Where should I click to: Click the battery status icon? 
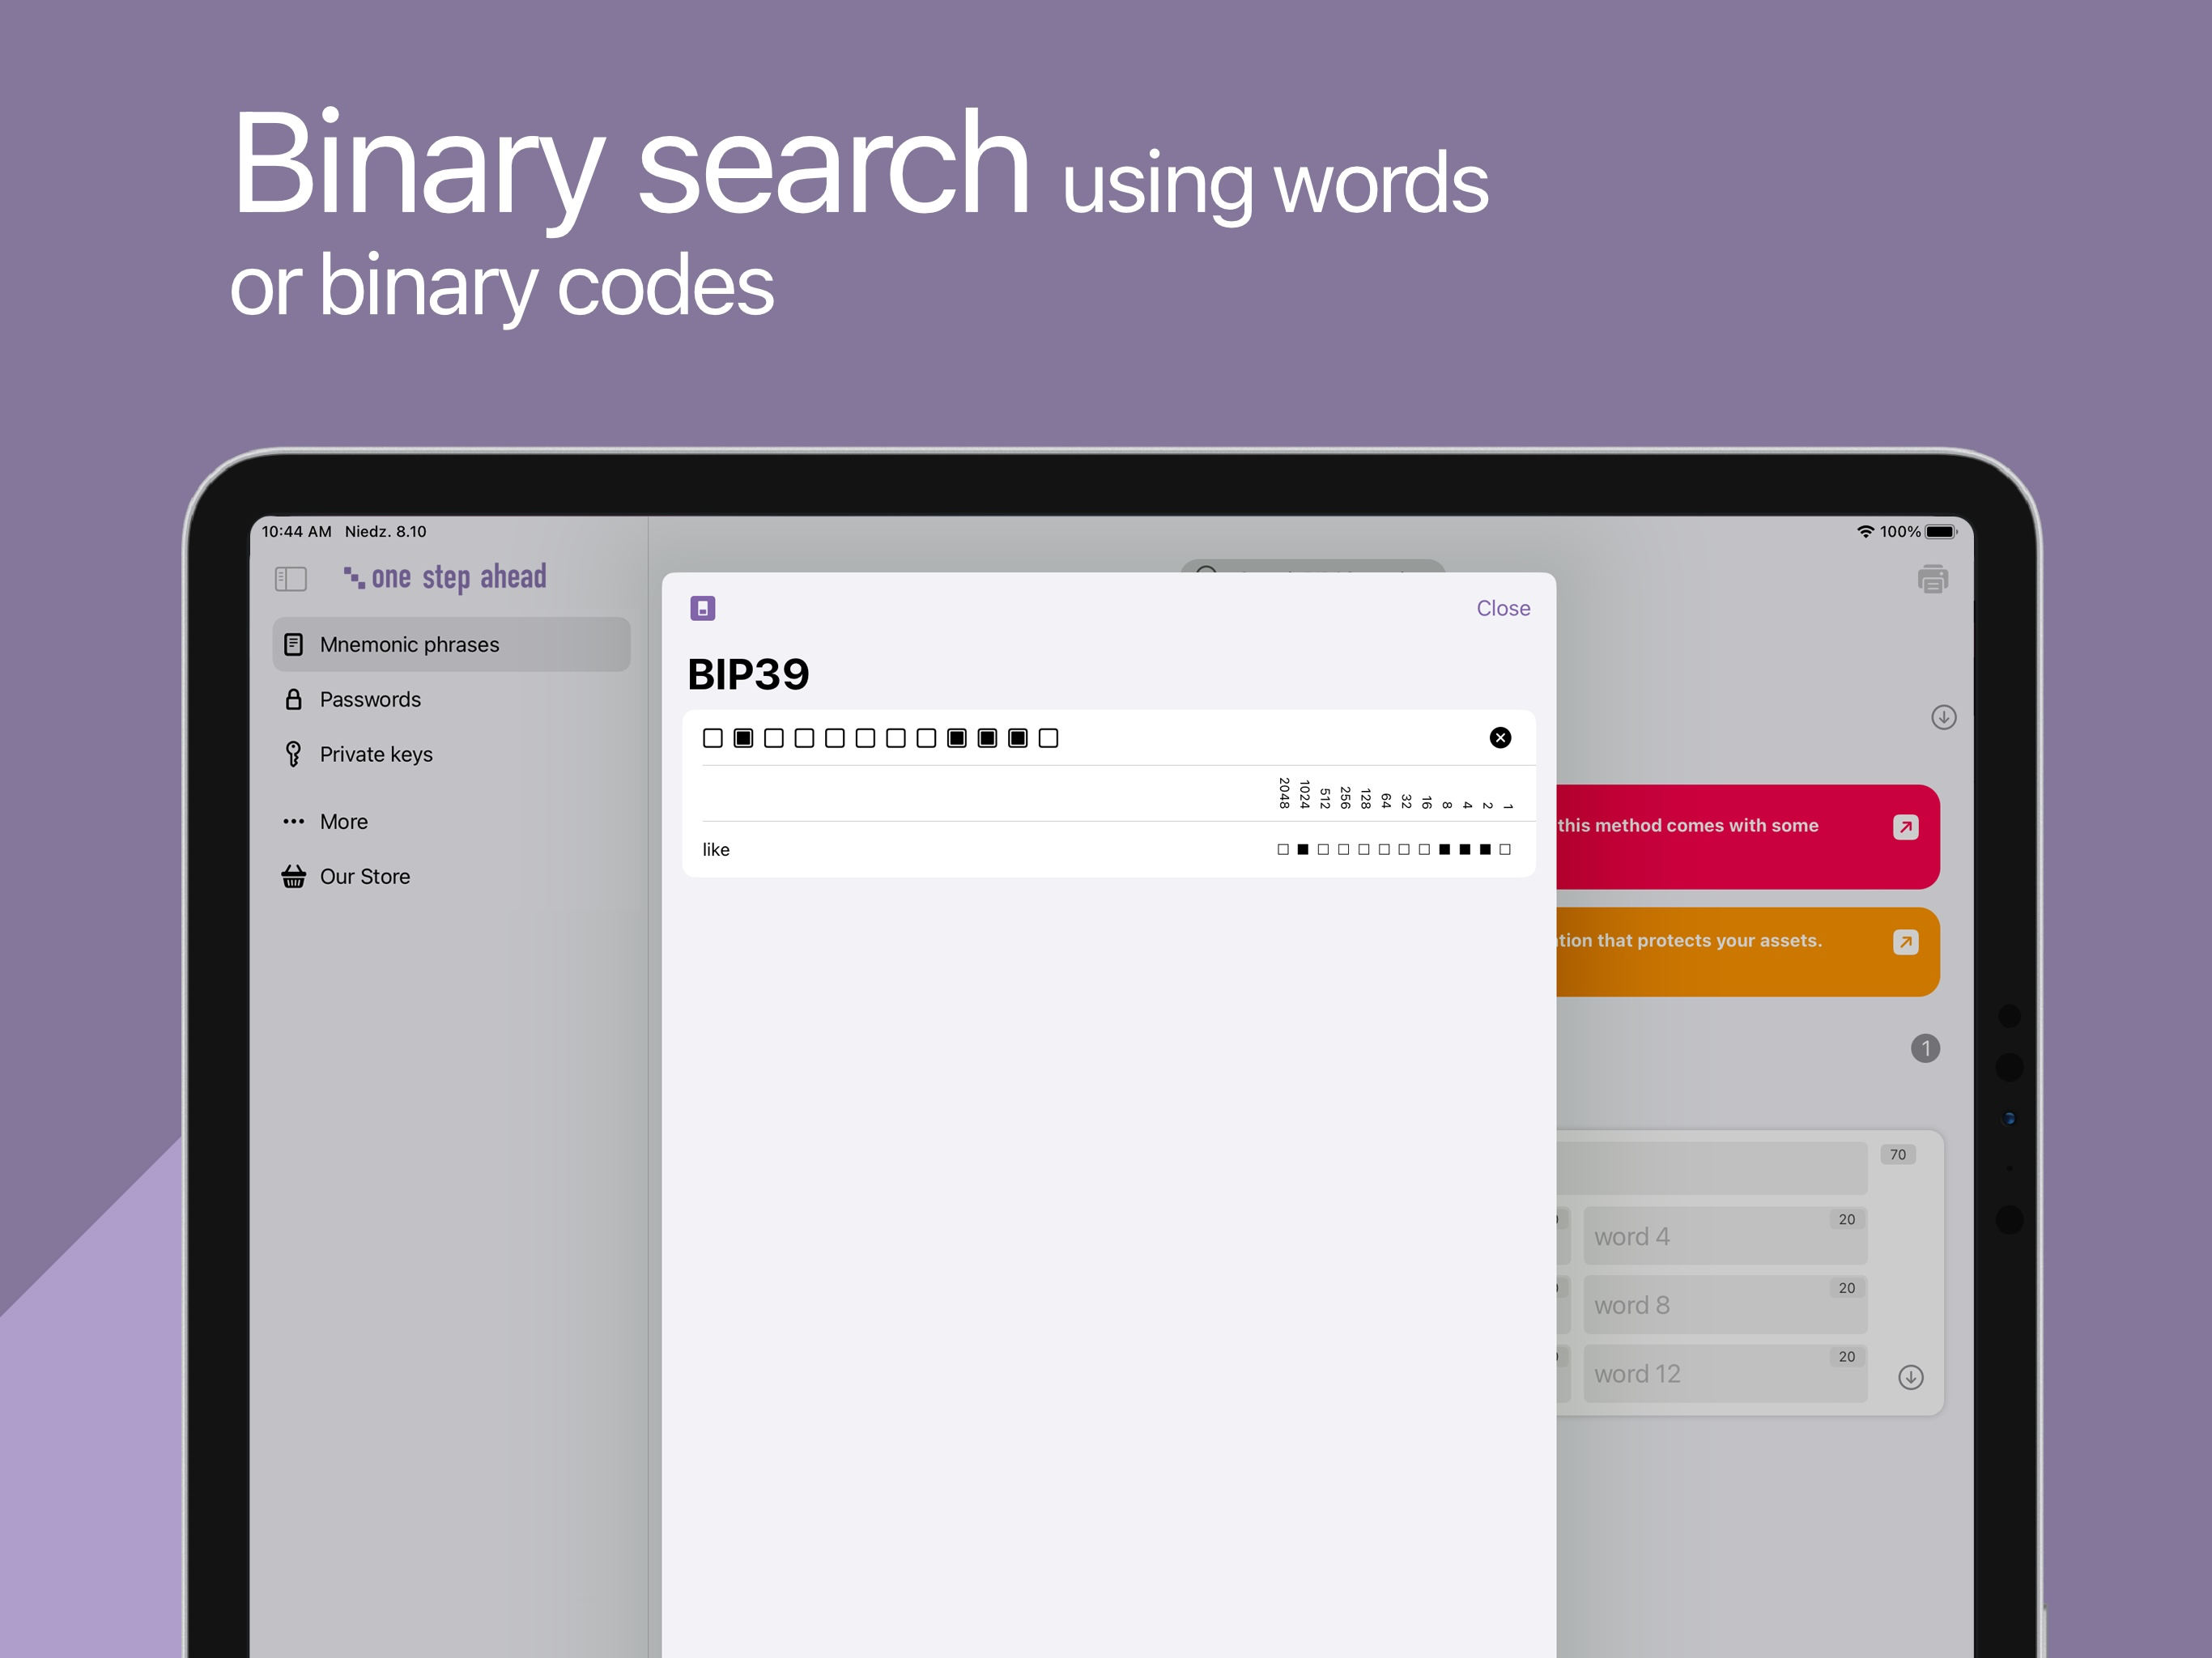pyautogui.click(x=1941, y=532)
